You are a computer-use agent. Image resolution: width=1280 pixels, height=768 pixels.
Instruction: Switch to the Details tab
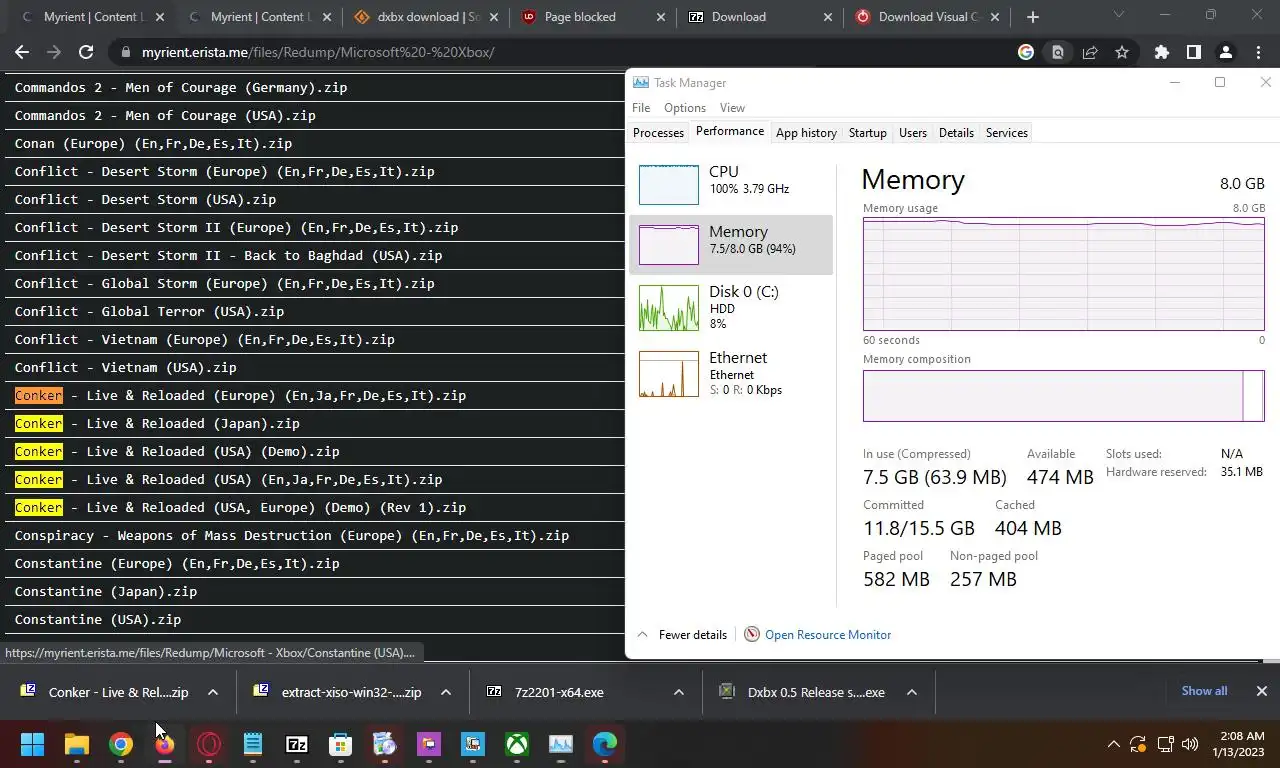pyautogui.click(x=956, y=133)
